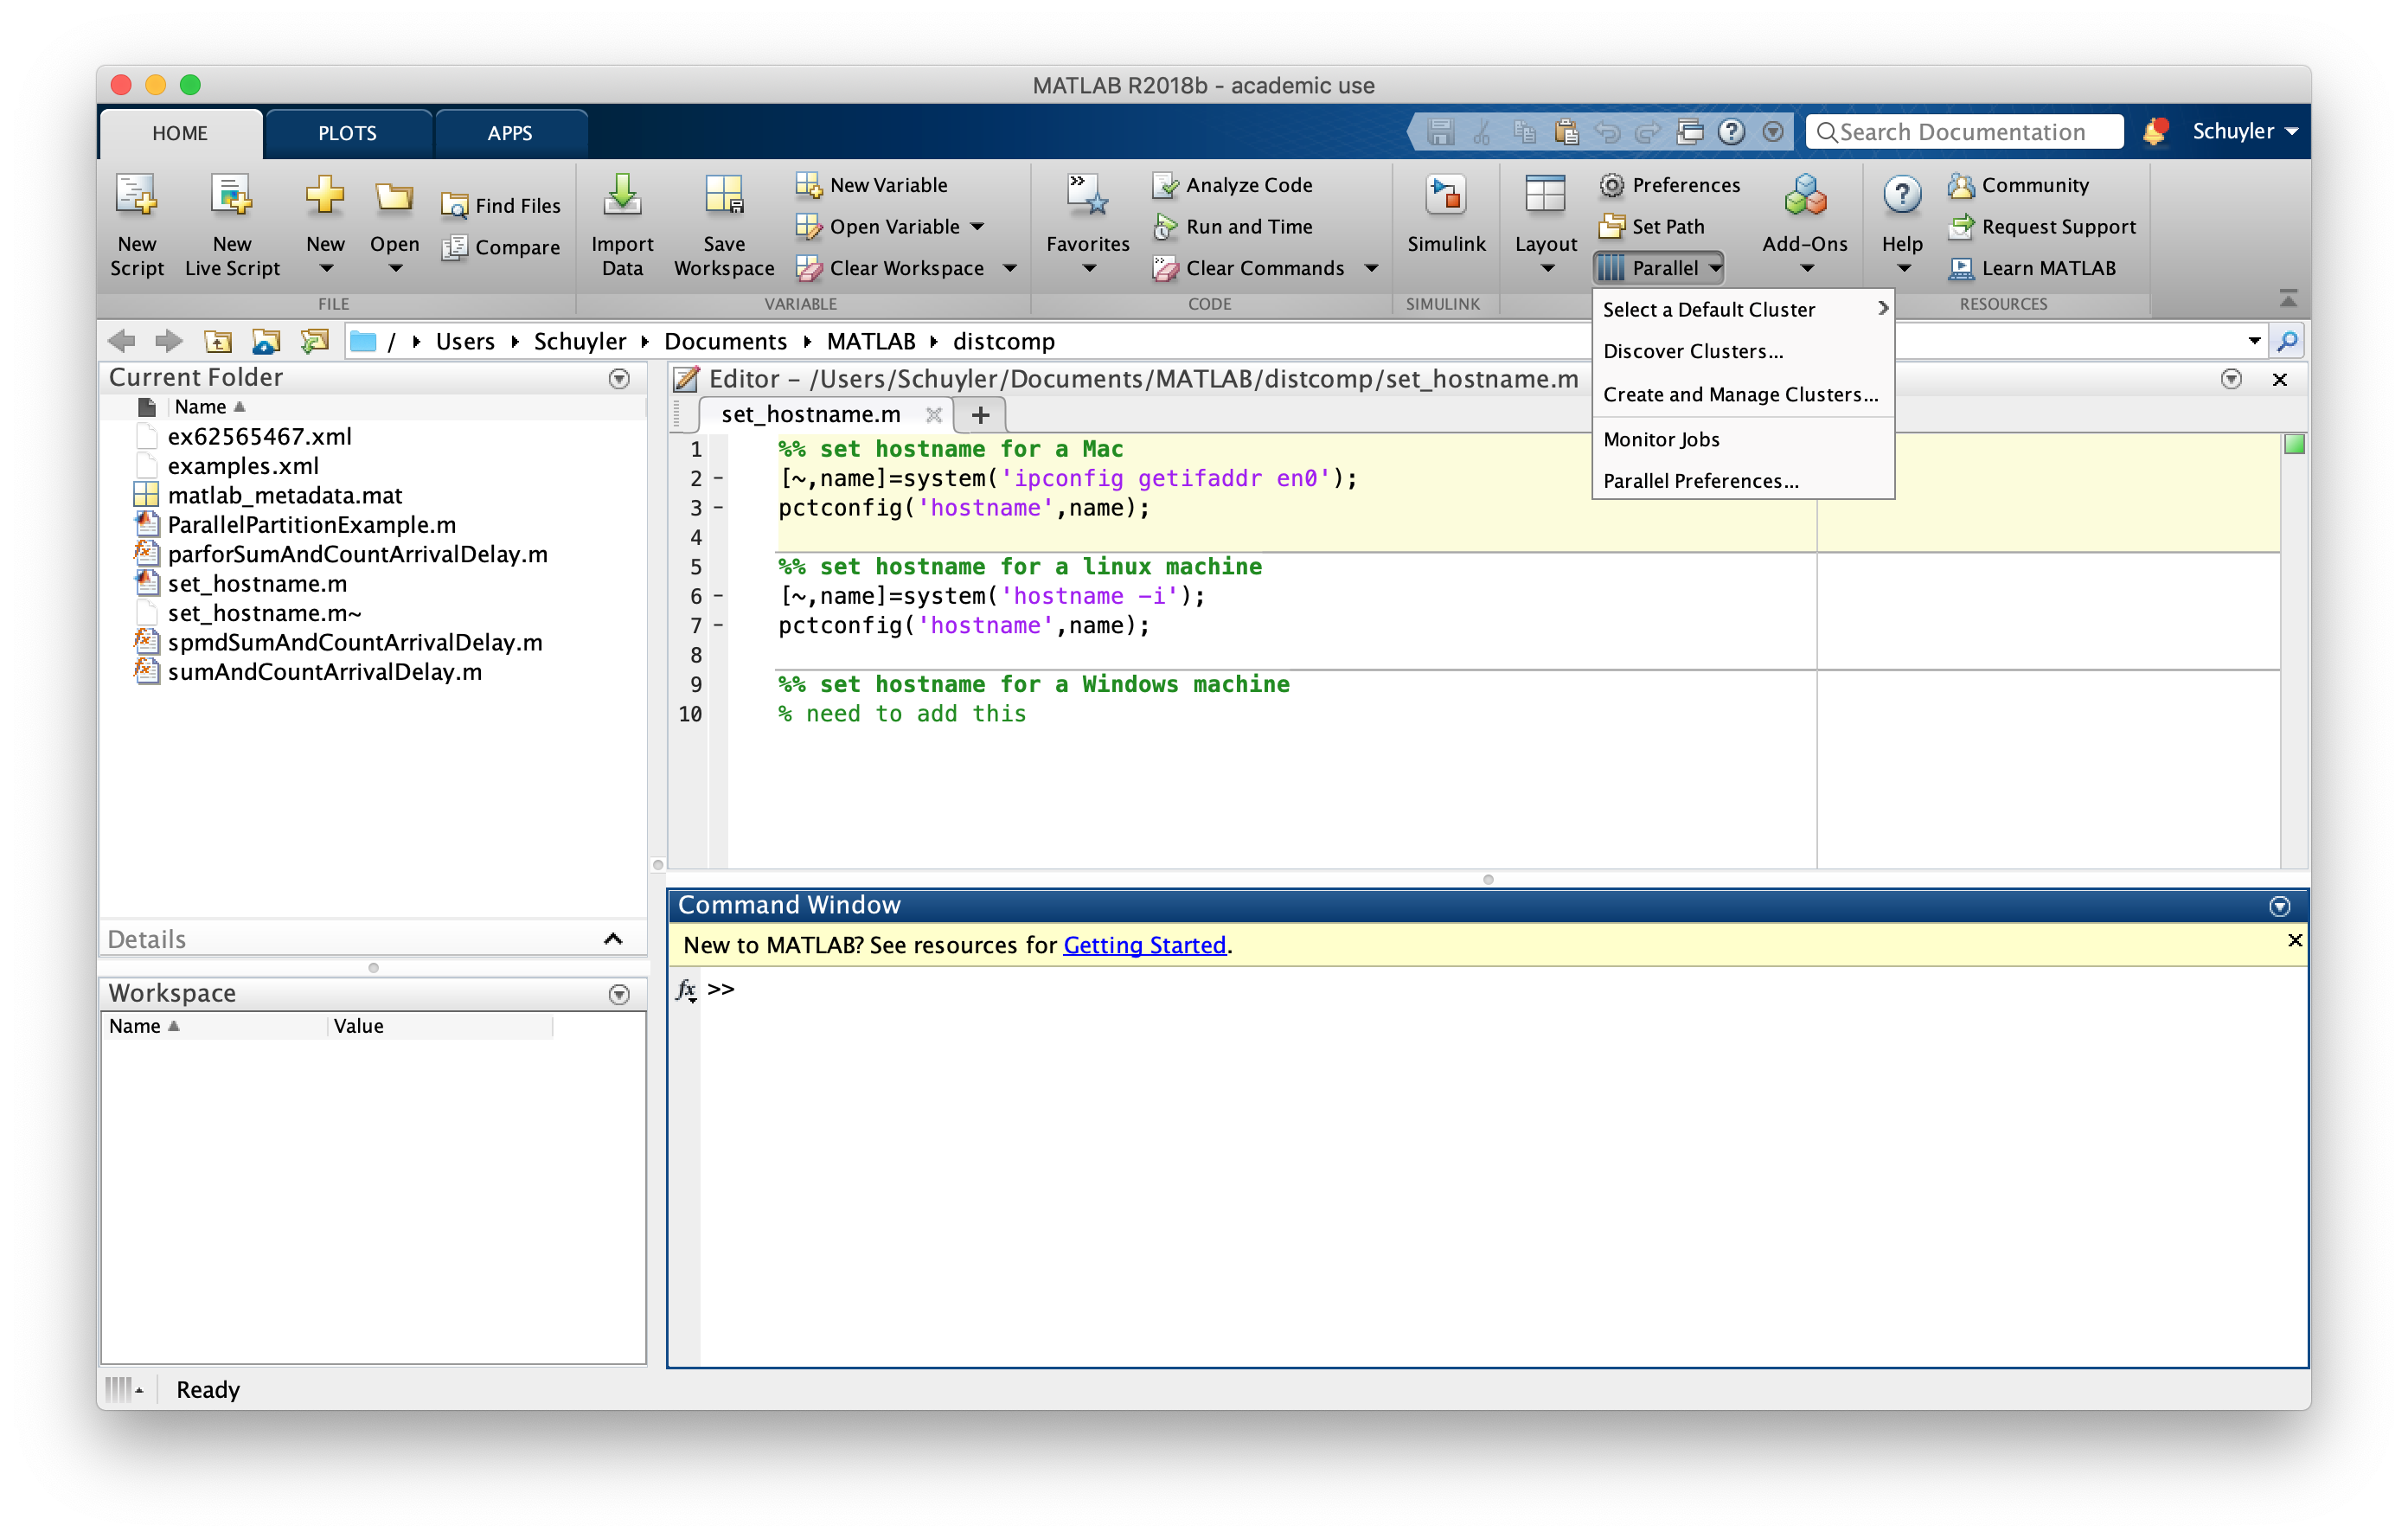This screenshot has width=2408, height=1538.
Task: Switch to the PLOTS tab
Action: [x=347, y=133]
